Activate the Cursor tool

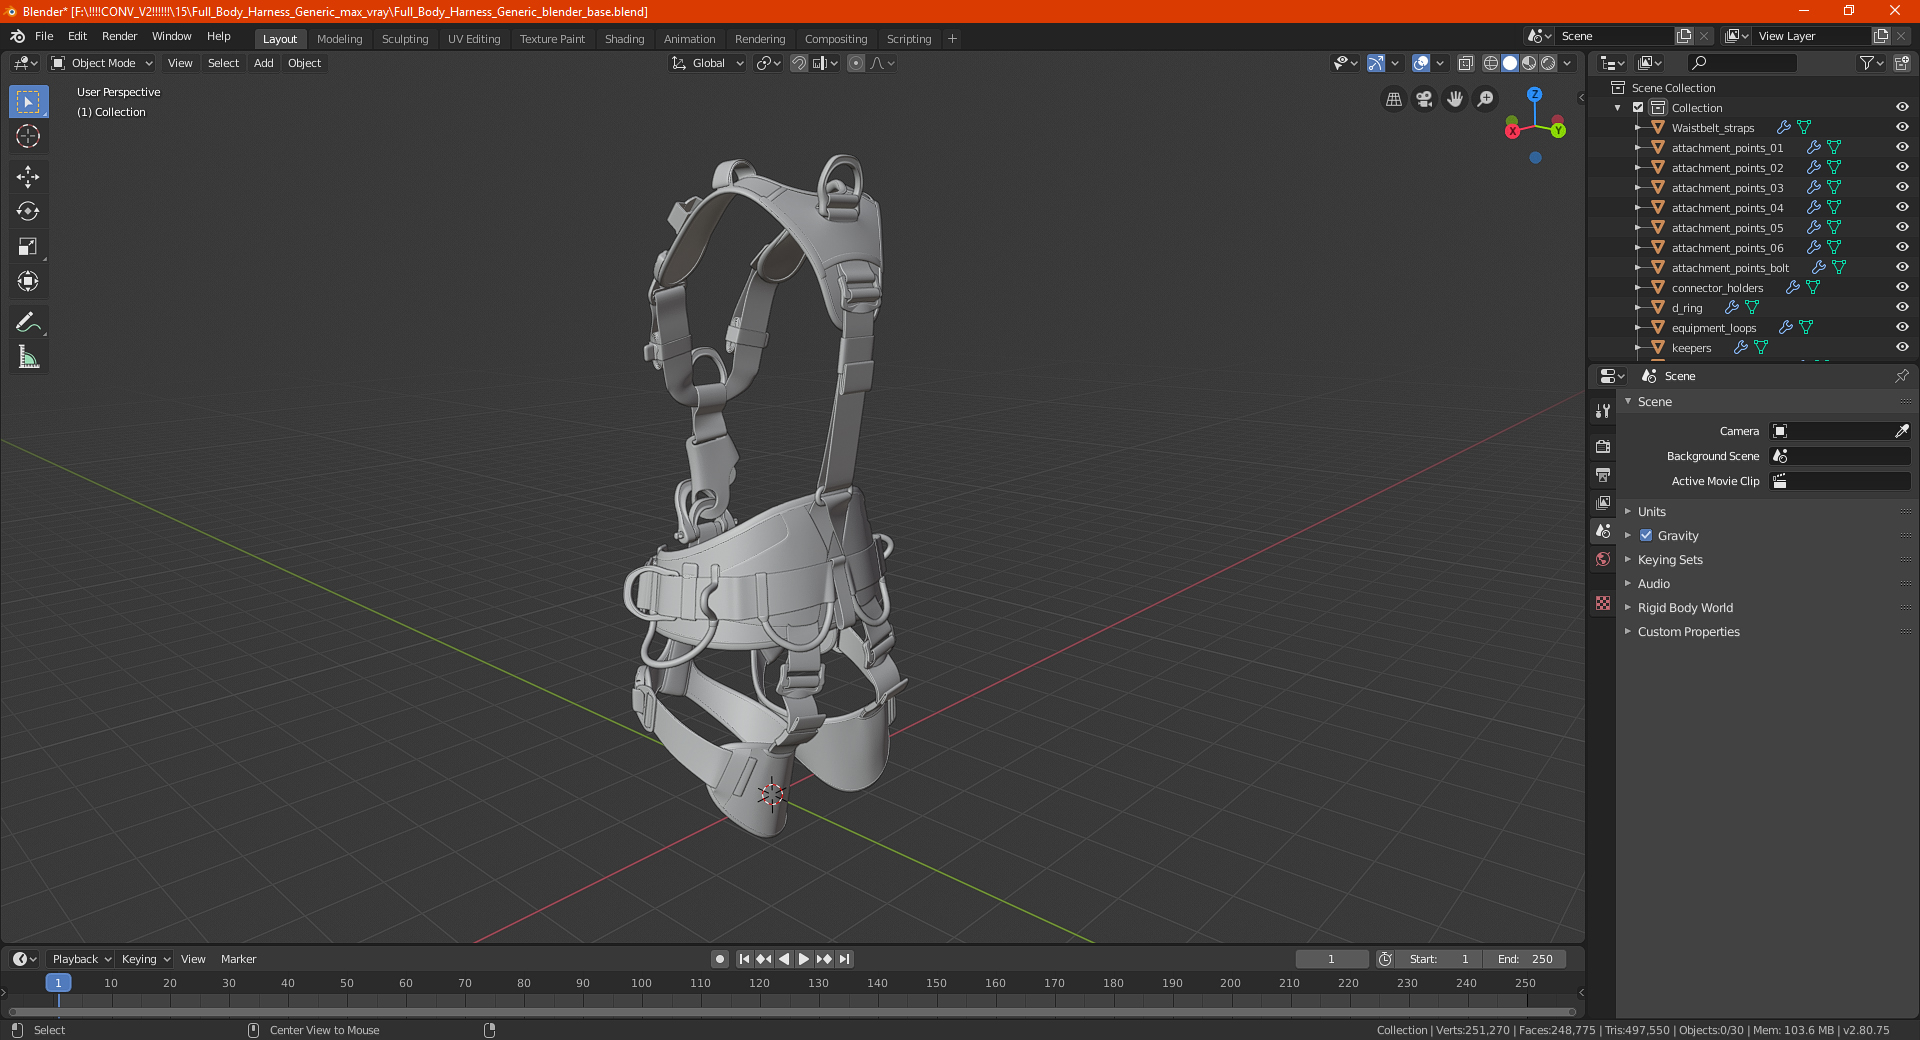click(x=28, y=136)
